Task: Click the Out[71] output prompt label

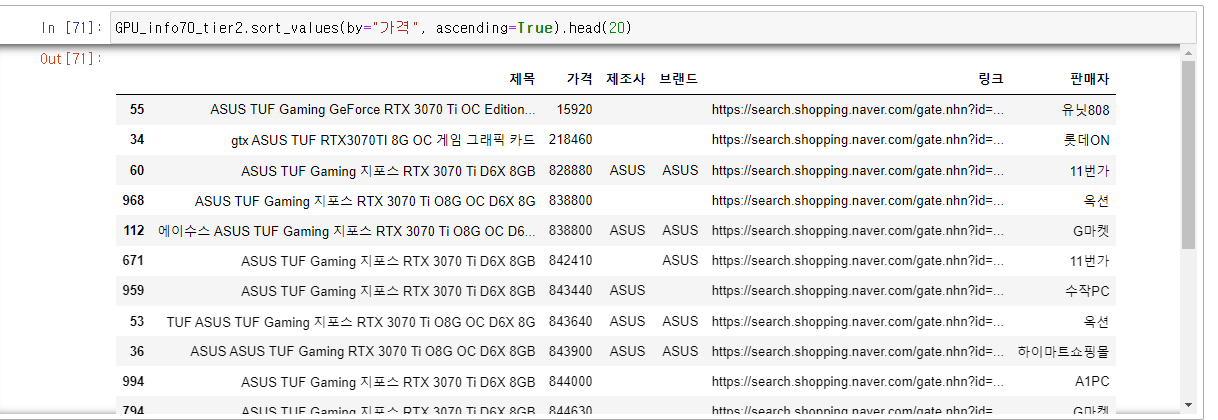Action: click(71, 59)
